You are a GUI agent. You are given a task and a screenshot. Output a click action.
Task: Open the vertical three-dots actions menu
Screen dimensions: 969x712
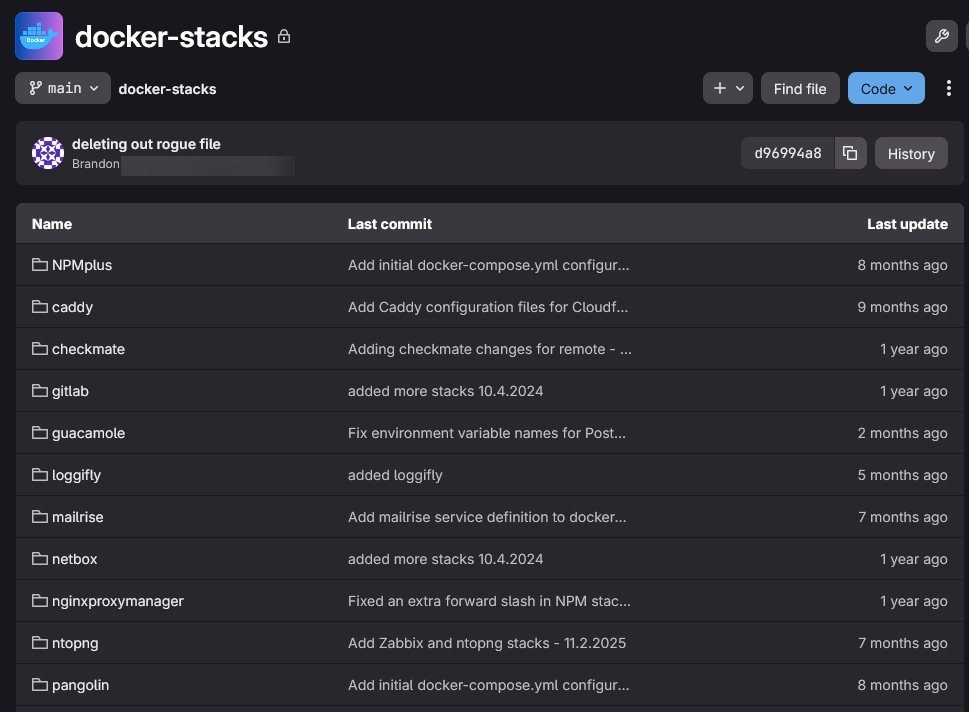click(x=949, y=88)
